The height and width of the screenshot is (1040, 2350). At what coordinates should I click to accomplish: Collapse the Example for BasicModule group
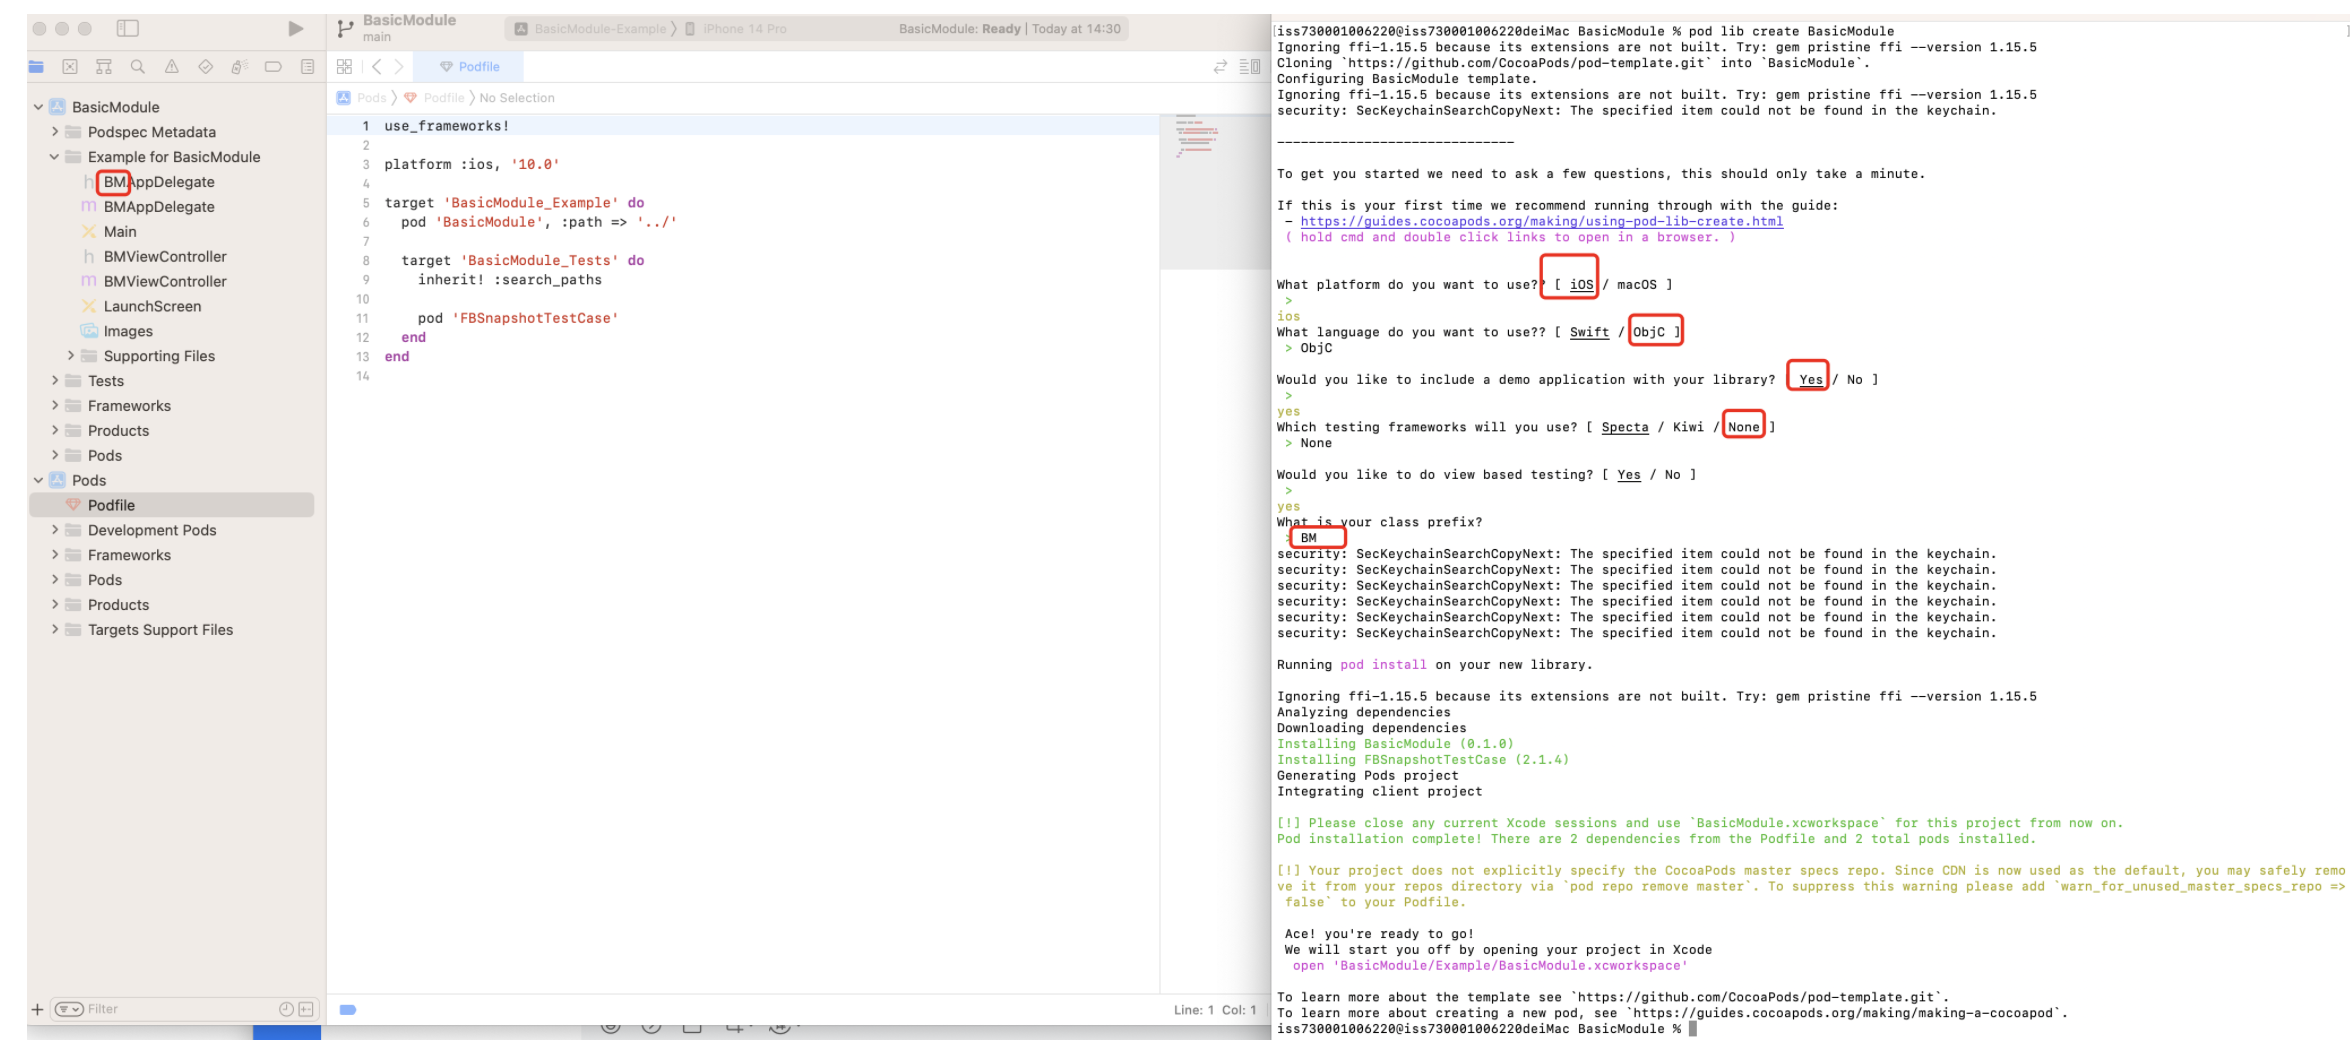(x=55, y=157)
